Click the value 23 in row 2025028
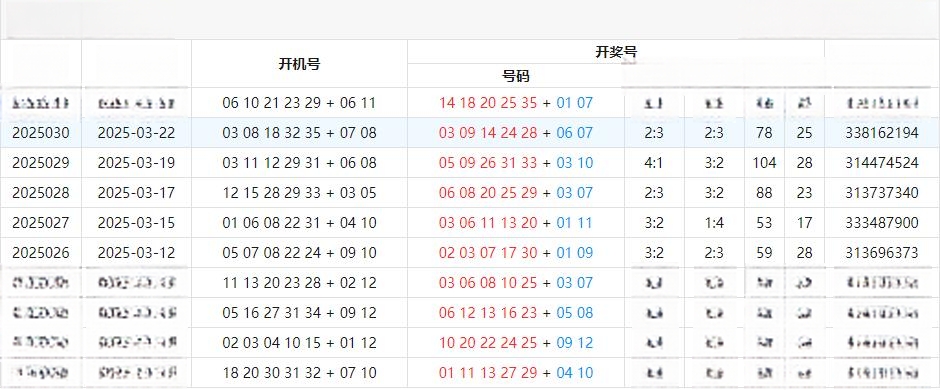 805,193
